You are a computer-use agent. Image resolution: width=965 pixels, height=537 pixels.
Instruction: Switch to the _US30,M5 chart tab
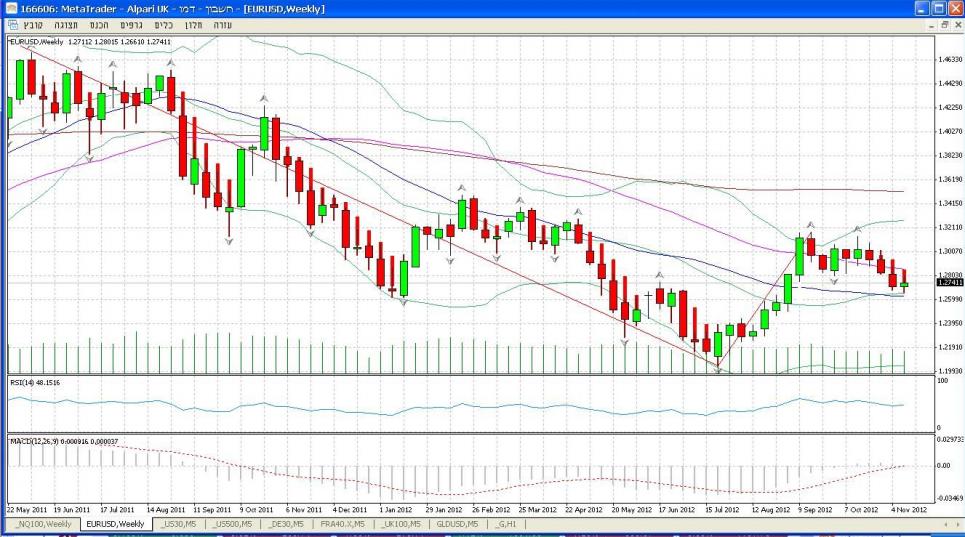coord(178,523)
